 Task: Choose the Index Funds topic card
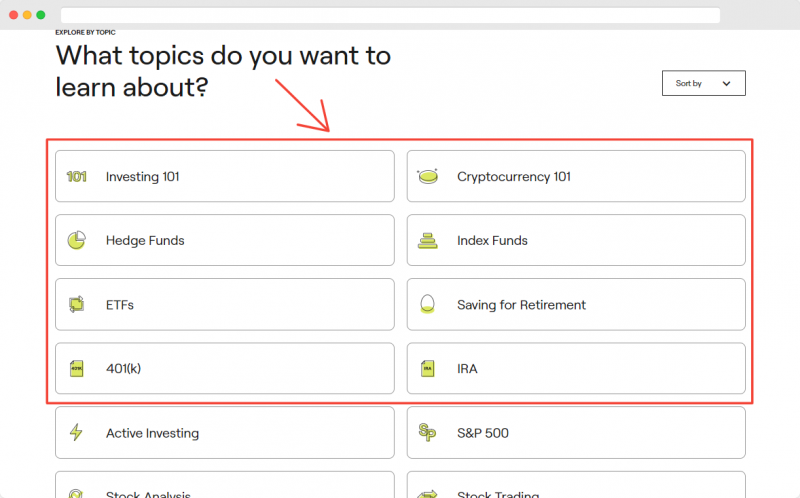pyautogui.click(x=576, y=240)
